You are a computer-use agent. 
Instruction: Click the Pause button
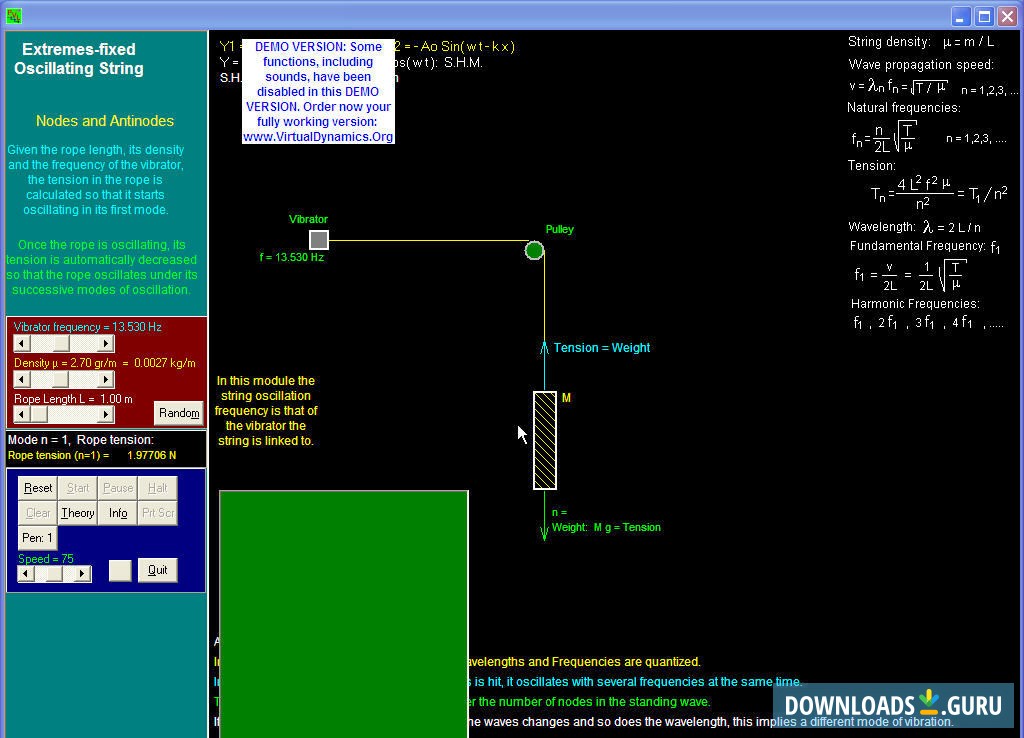pyautogui.click(x=118, y=488)
